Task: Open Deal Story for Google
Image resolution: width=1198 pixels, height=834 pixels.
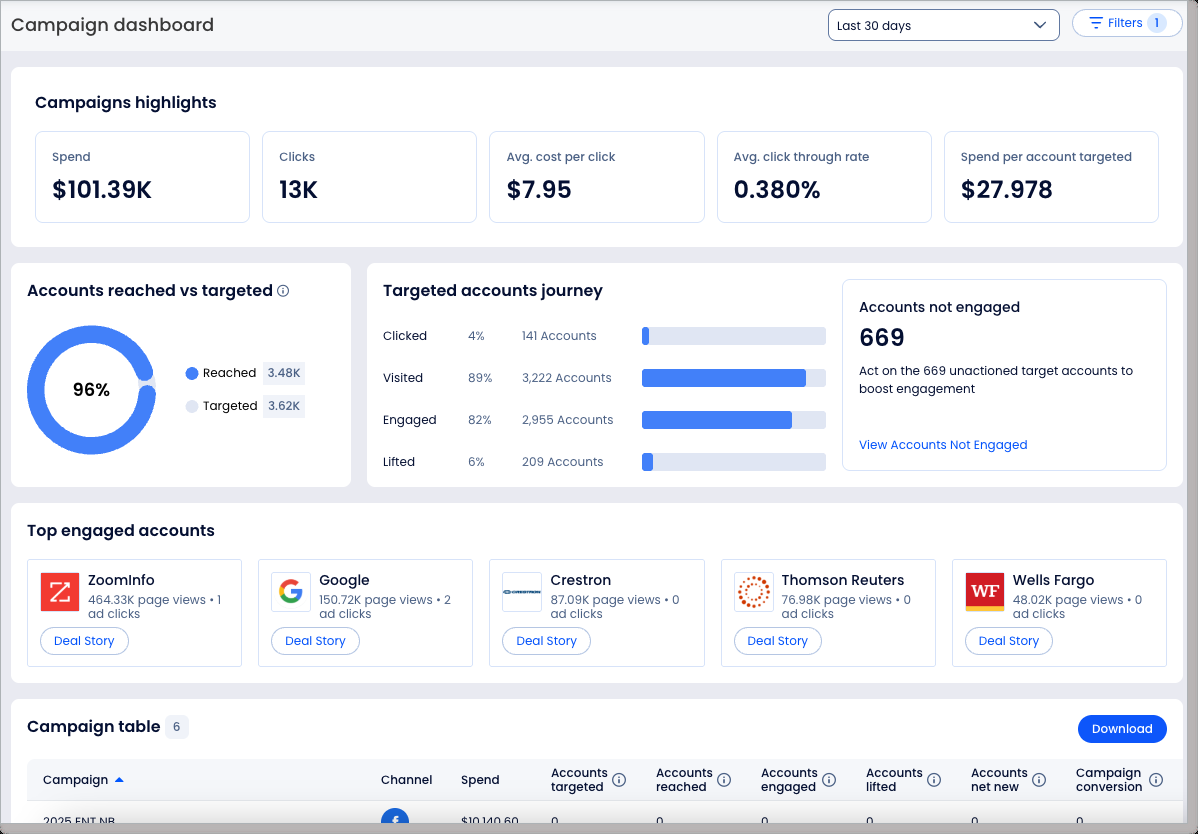Action: click(316, 641)
